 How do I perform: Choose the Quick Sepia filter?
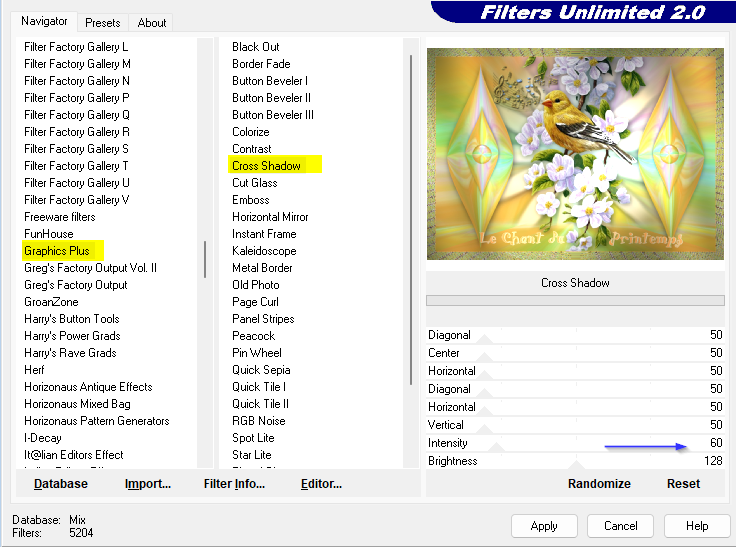click(x=261, y=370)
